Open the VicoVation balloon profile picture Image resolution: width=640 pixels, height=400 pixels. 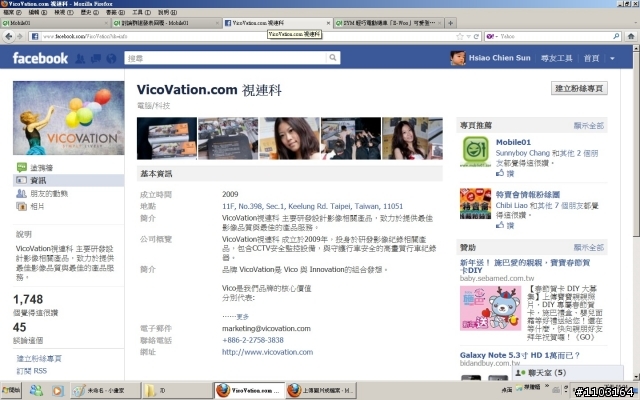tap(69, 118)
